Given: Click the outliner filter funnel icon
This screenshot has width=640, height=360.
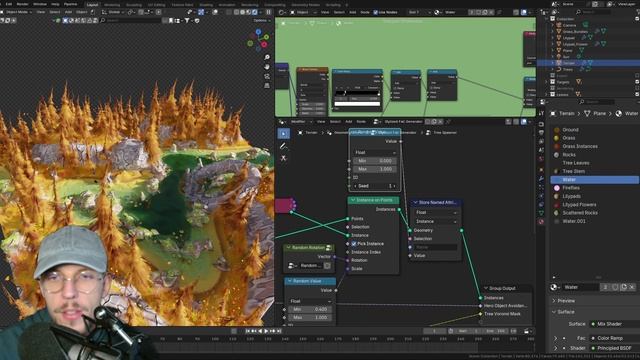Looking at the screenshot, I should click(637, 12).
